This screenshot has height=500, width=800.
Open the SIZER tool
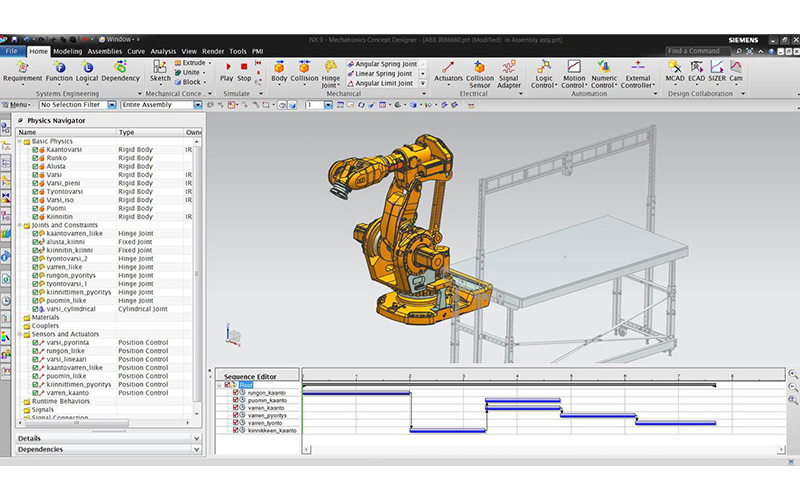point(717,72)
